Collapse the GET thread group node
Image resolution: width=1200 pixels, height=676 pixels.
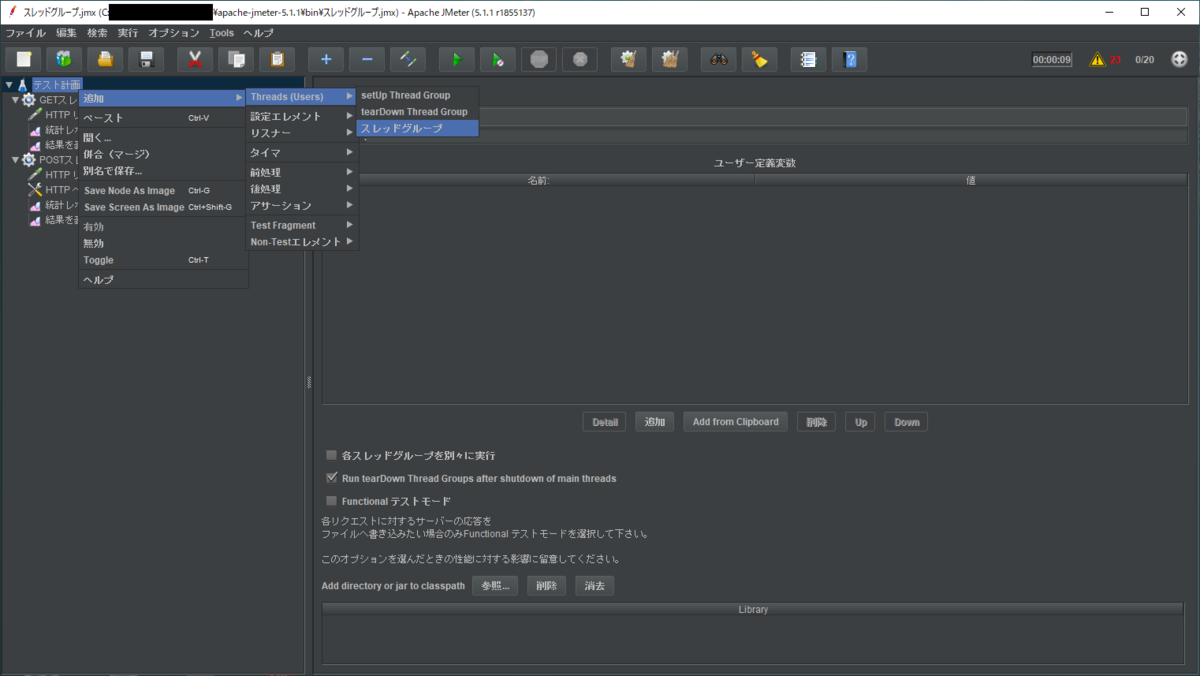[x=14, y=99]
